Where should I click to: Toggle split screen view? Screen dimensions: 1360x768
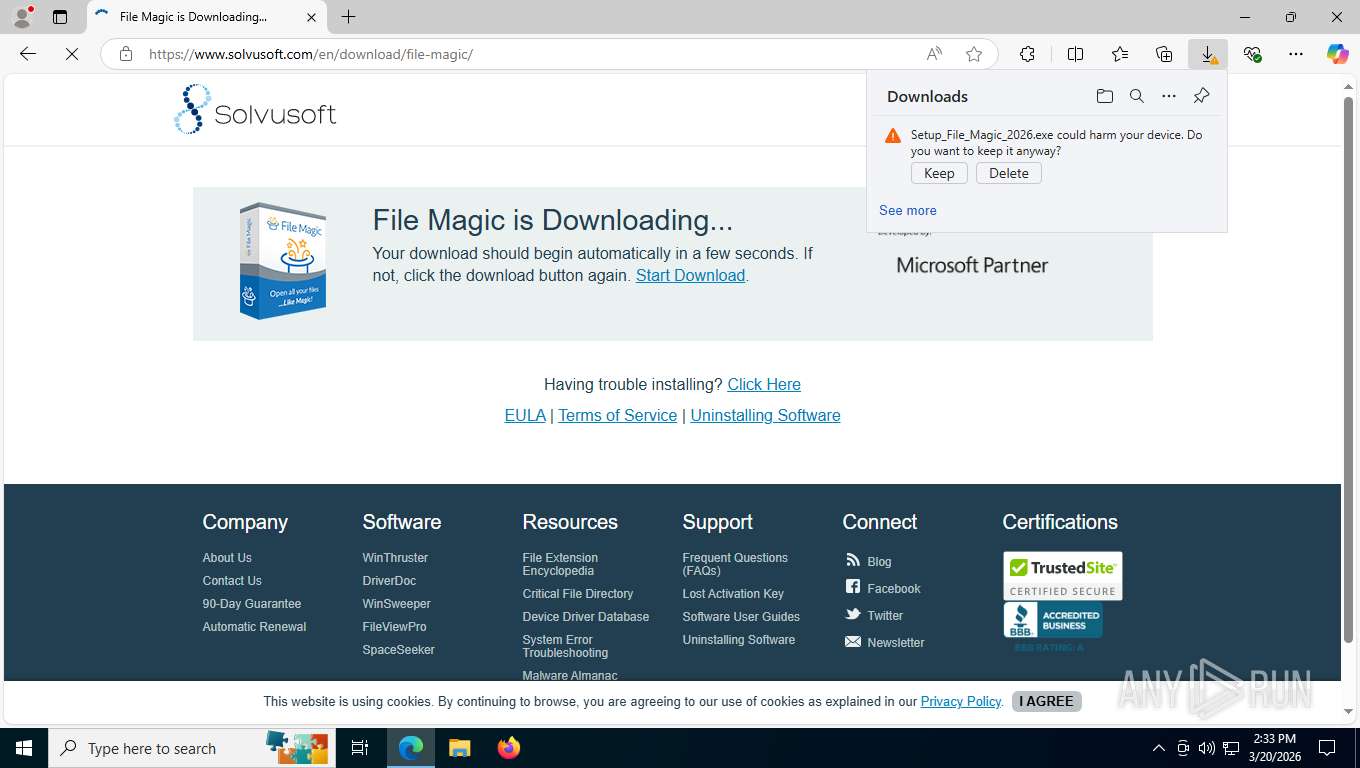[x=1075, y=54]
